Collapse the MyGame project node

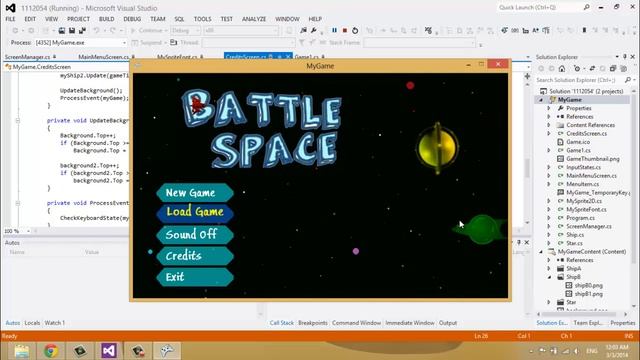coord(541,100)
